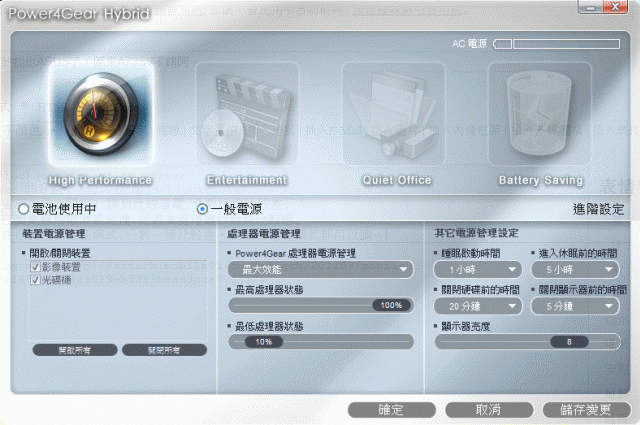Choose the Entertainment clapperboard icon
Image resolution: width=640 pixels, height=425 pixels.
pos(247,113)
